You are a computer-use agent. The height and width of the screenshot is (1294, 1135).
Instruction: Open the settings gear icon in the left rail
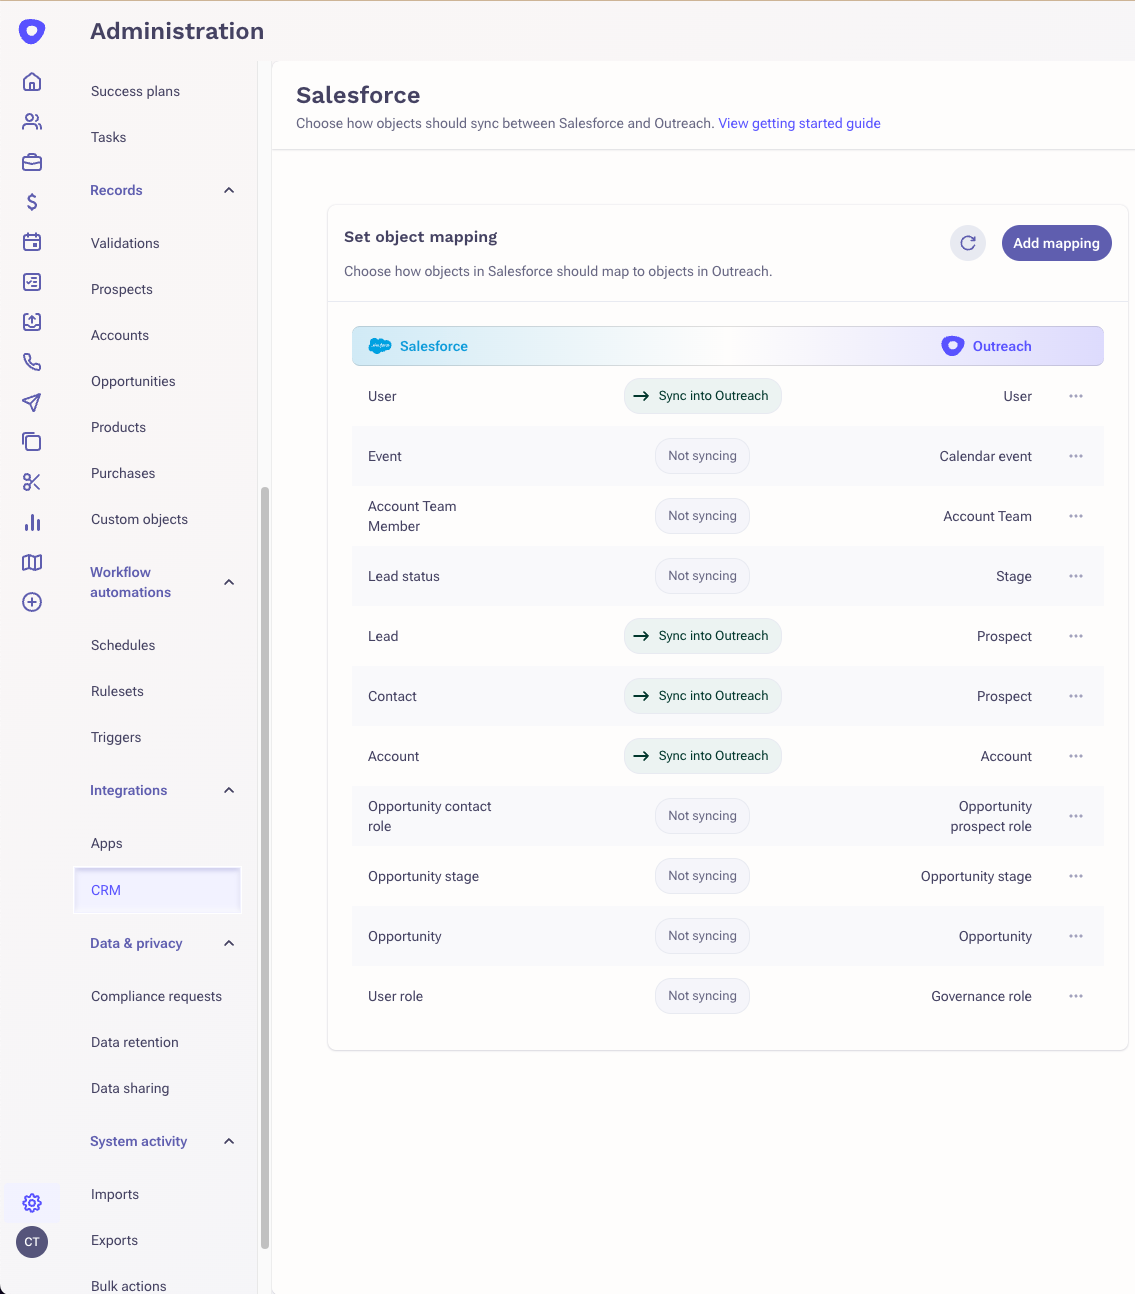coord(32,1203)
